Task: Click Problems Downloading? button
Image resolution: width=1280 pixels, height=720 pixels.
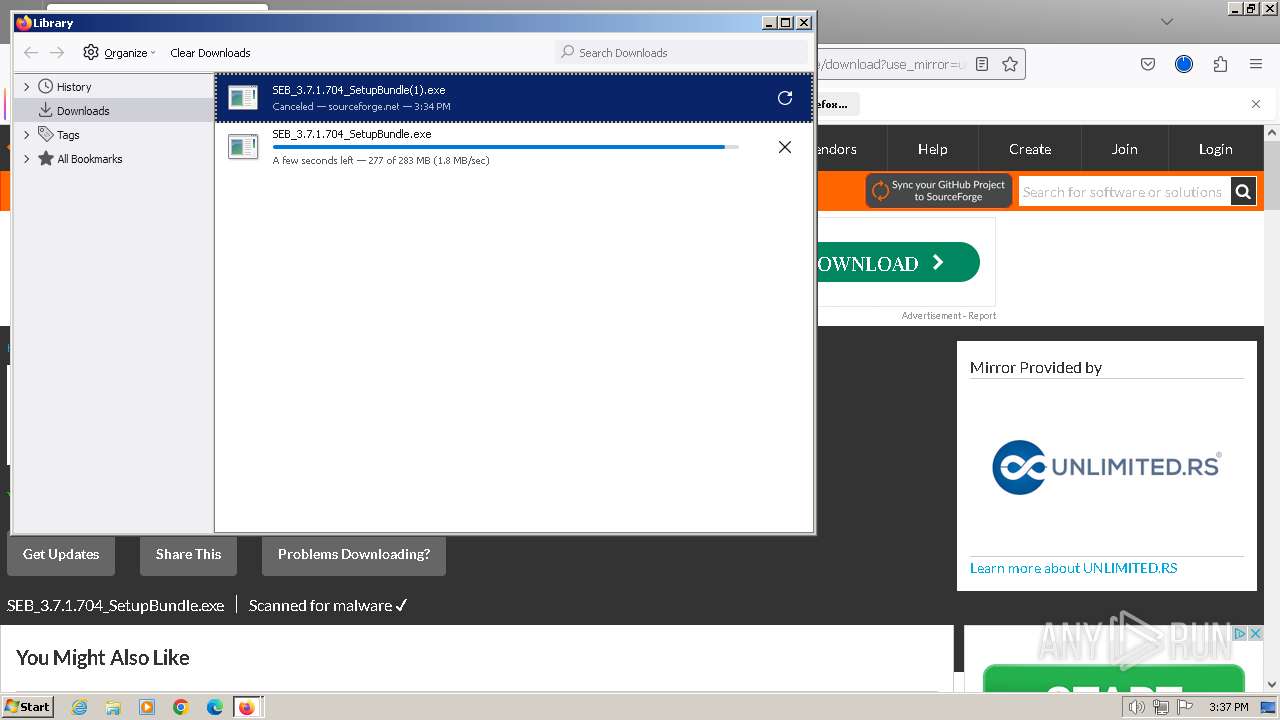Action: tap(354, 555)
